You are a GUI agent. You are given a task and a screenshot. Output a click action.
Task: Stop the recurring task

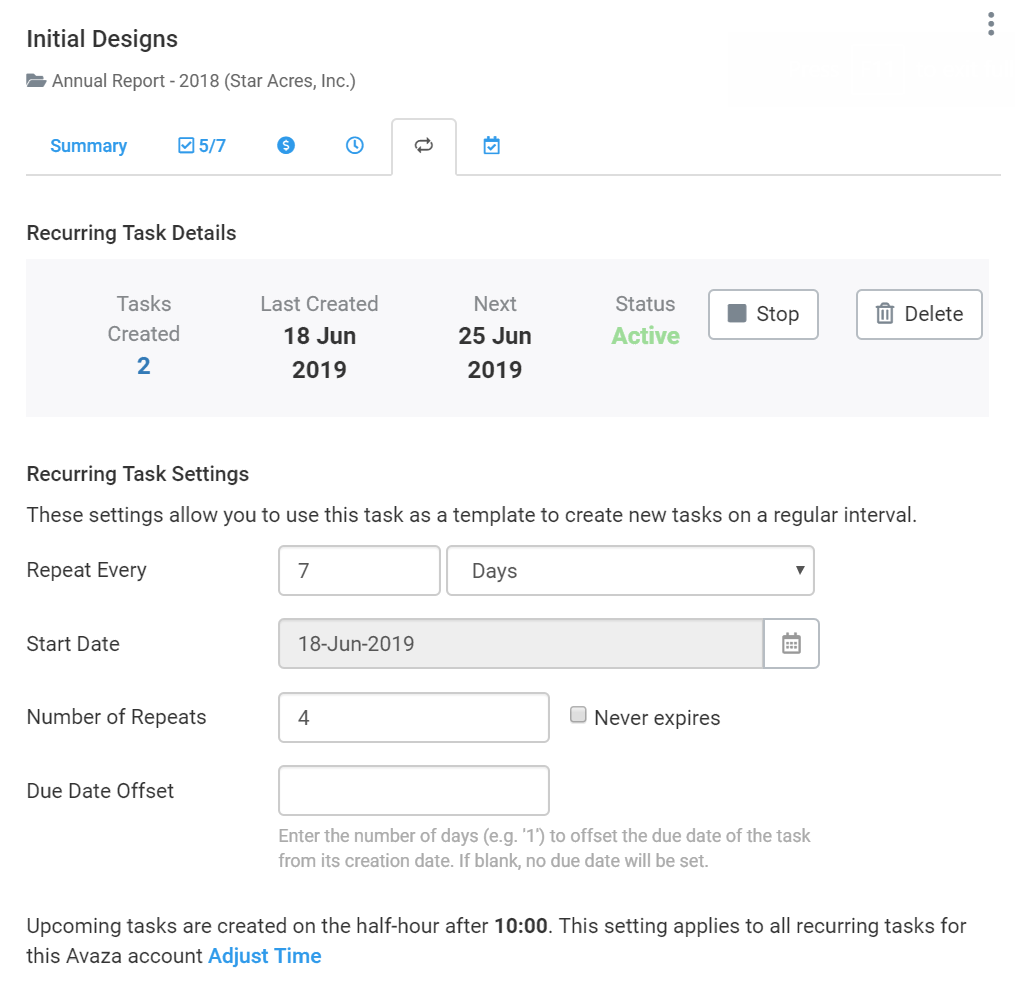point(763,314)
